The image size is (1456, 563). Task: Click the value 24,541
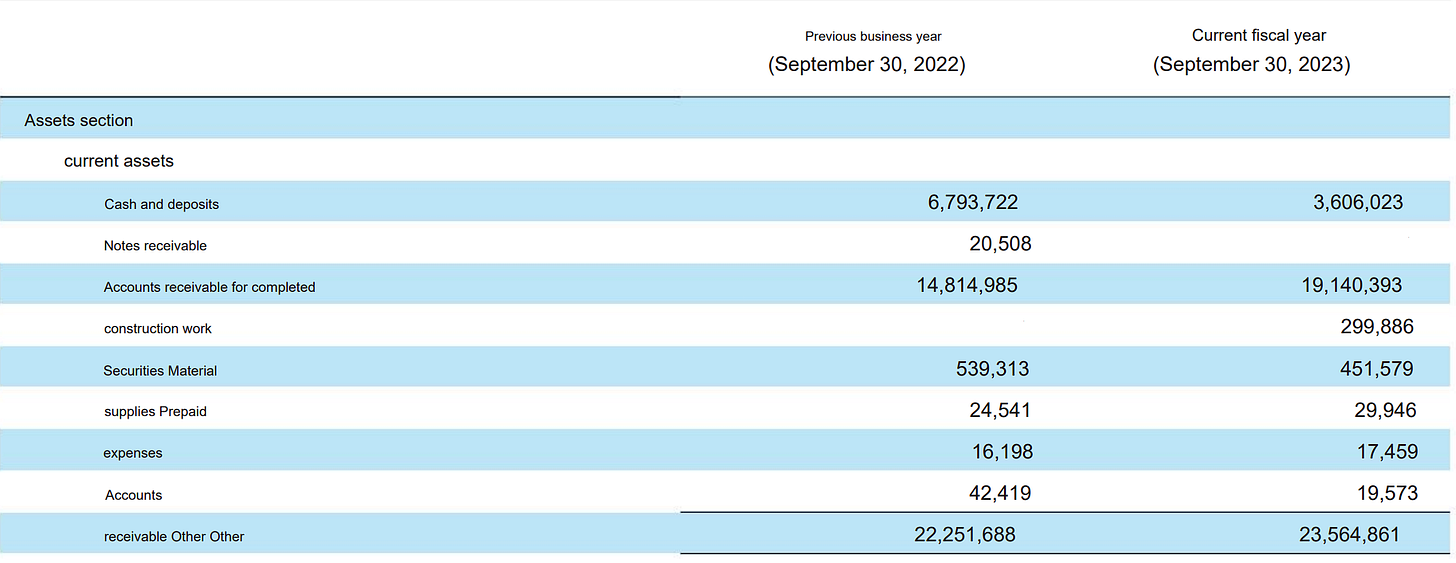(1000, 410)
